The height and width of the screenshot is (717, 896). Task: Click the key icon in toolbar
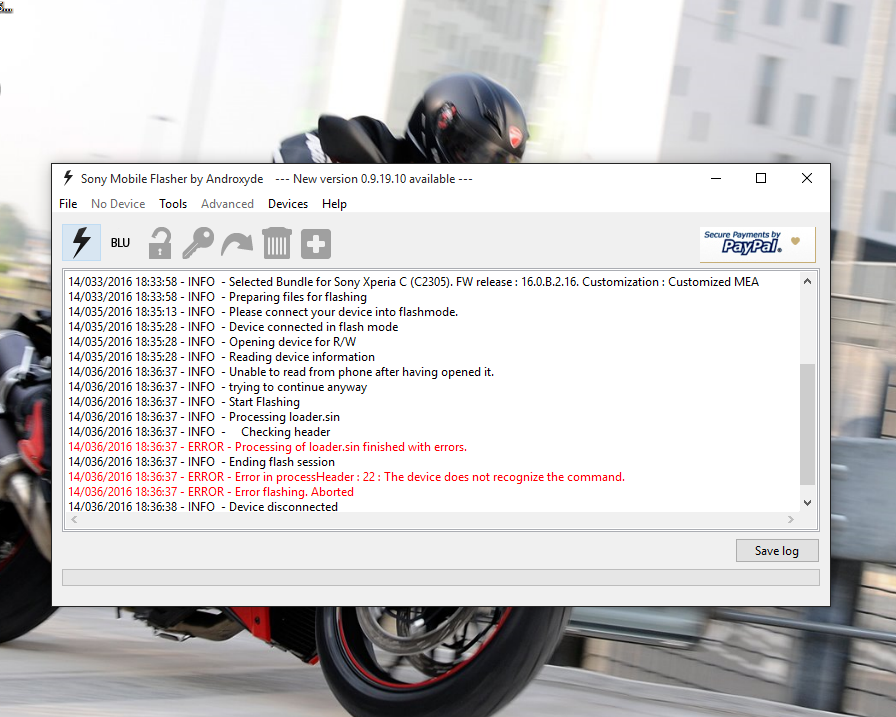(198, 243)
